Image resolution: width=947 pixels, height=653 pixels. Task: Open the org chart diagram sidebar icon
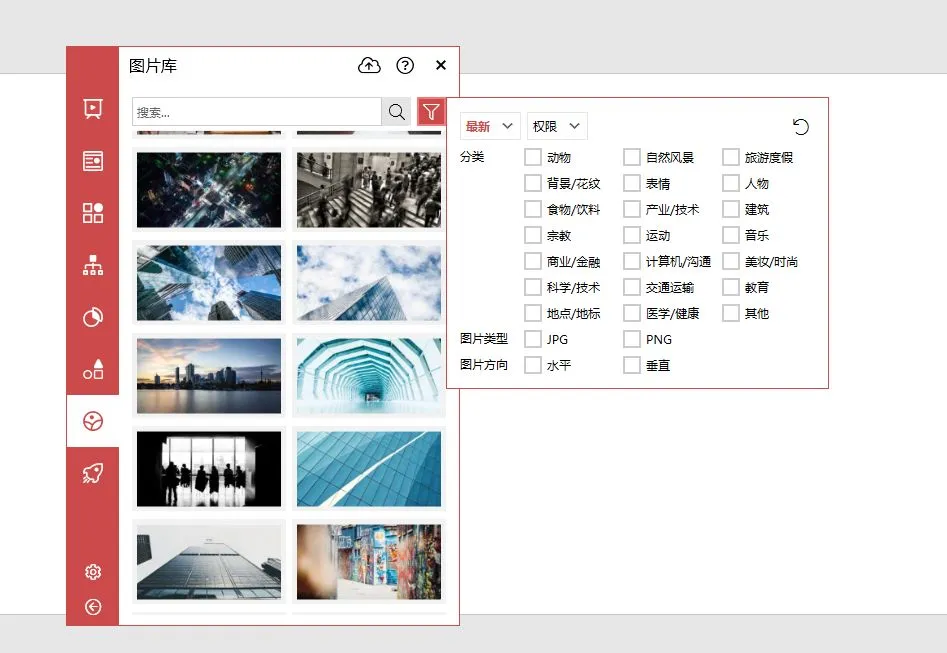coord(92,265)
